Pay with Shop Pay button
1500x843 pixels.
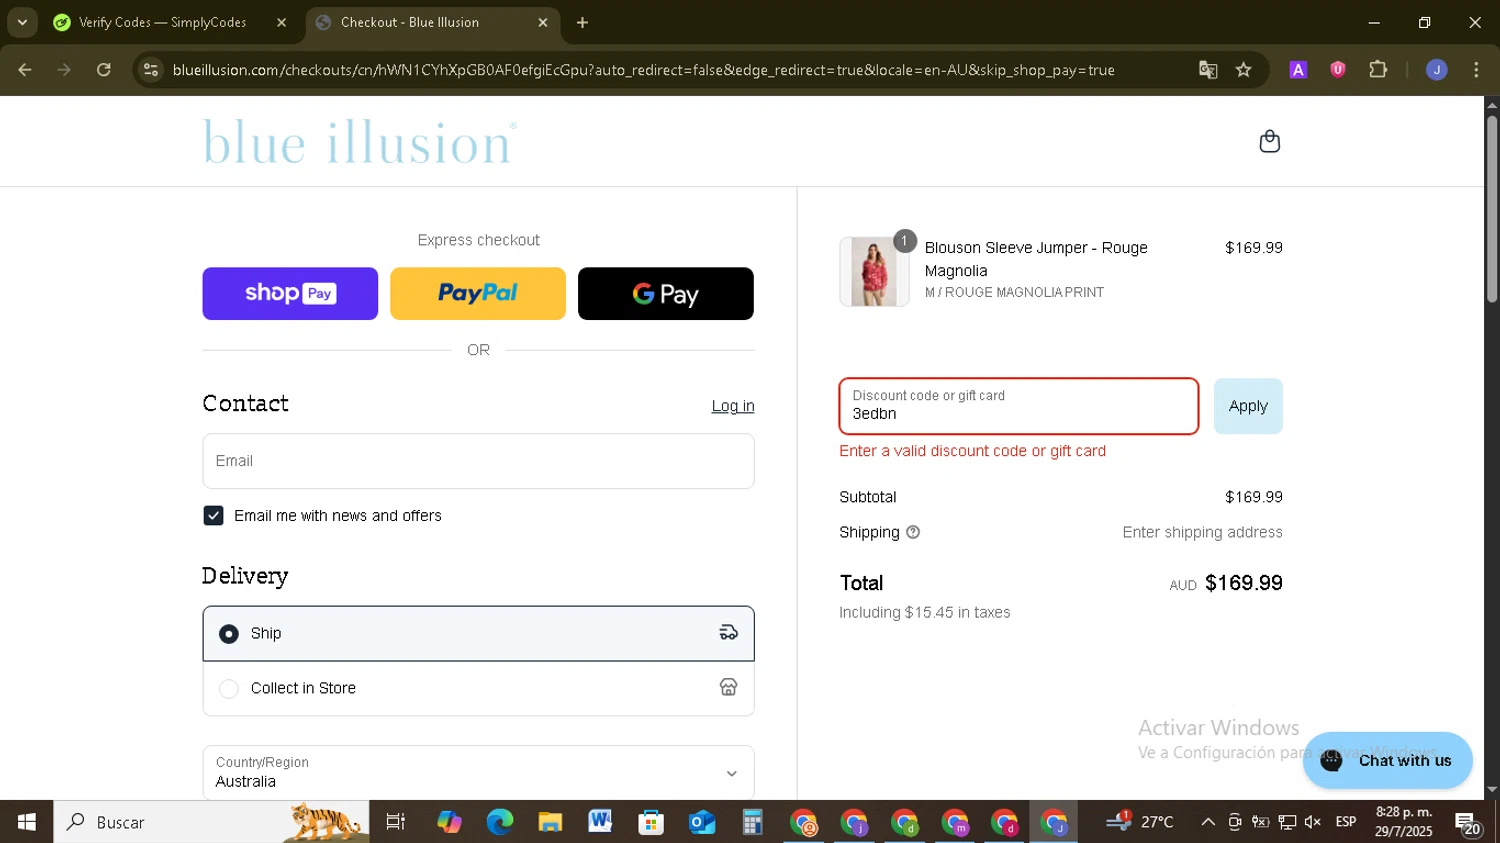(x=290, y=293)
